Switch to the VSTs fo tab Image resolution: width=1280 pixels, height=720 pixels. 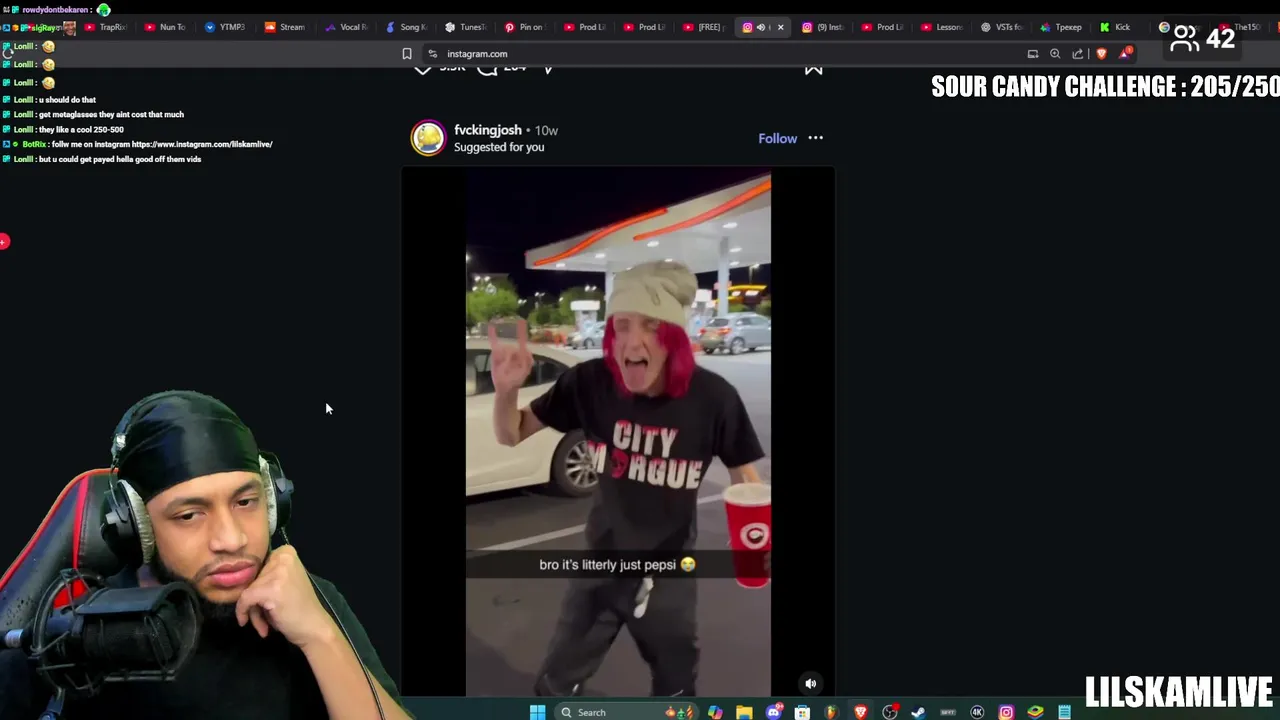[x=1001, y=27]
